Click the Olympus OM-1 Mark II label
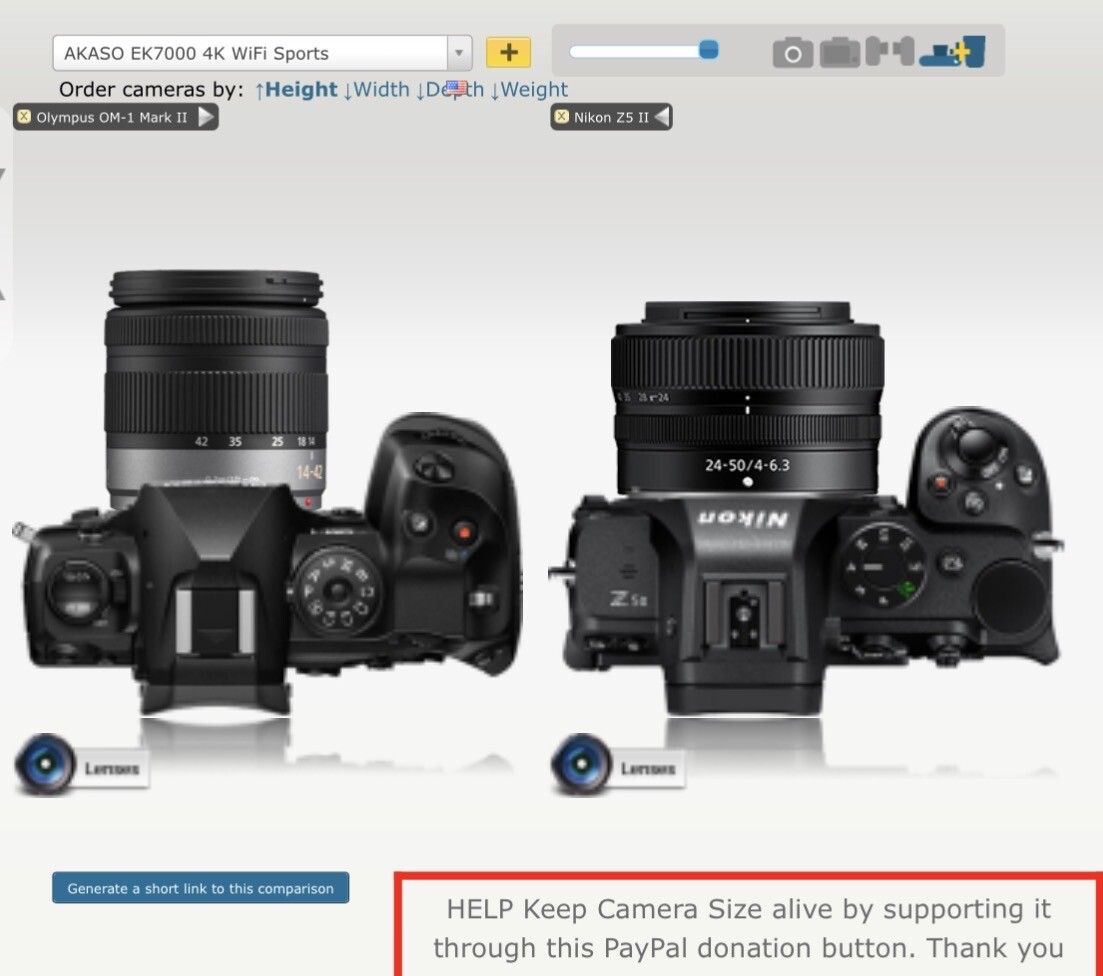1103x976 pixels. click(x=112, y=118)
